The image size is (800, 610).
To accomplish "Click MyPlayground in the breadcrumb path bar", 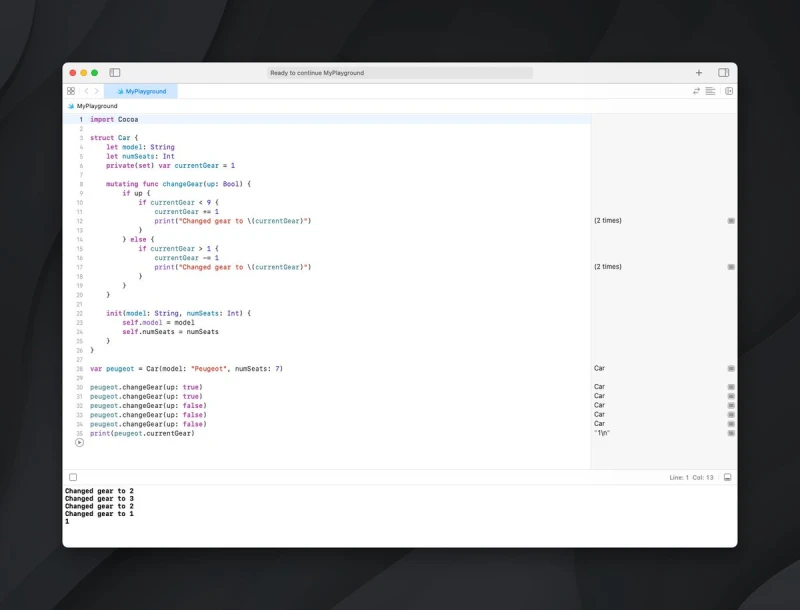I will click(96, 105).
